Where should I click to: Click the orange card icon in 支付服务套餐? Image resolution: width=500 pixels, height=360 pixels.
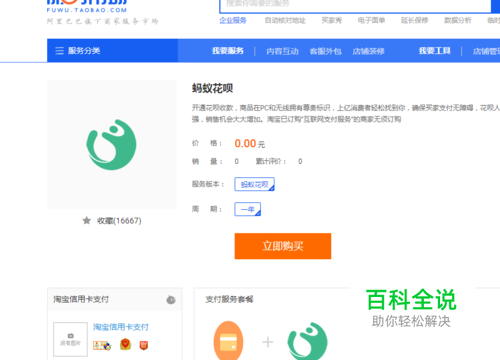click(228, 341)
